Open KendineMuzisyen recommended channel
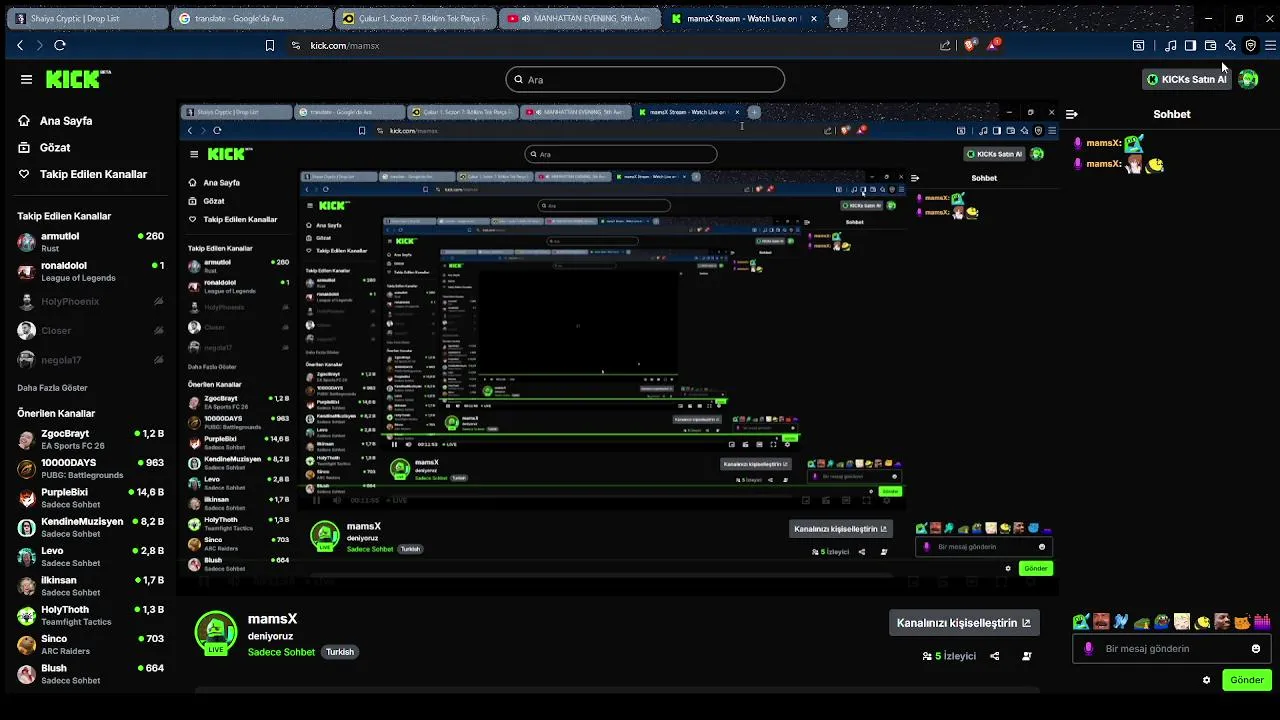The image size is (1280, 720). 90,527
